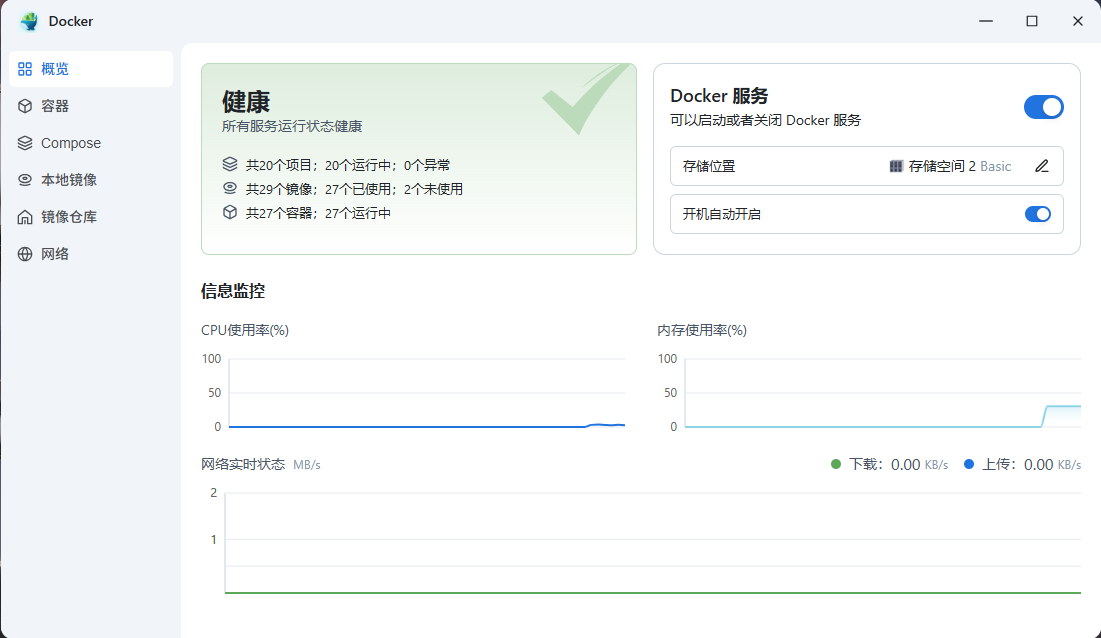This screenshot has height=638, width=1101.
Task: Click the 镜像仓库 house icon
Action: (24, 216)
